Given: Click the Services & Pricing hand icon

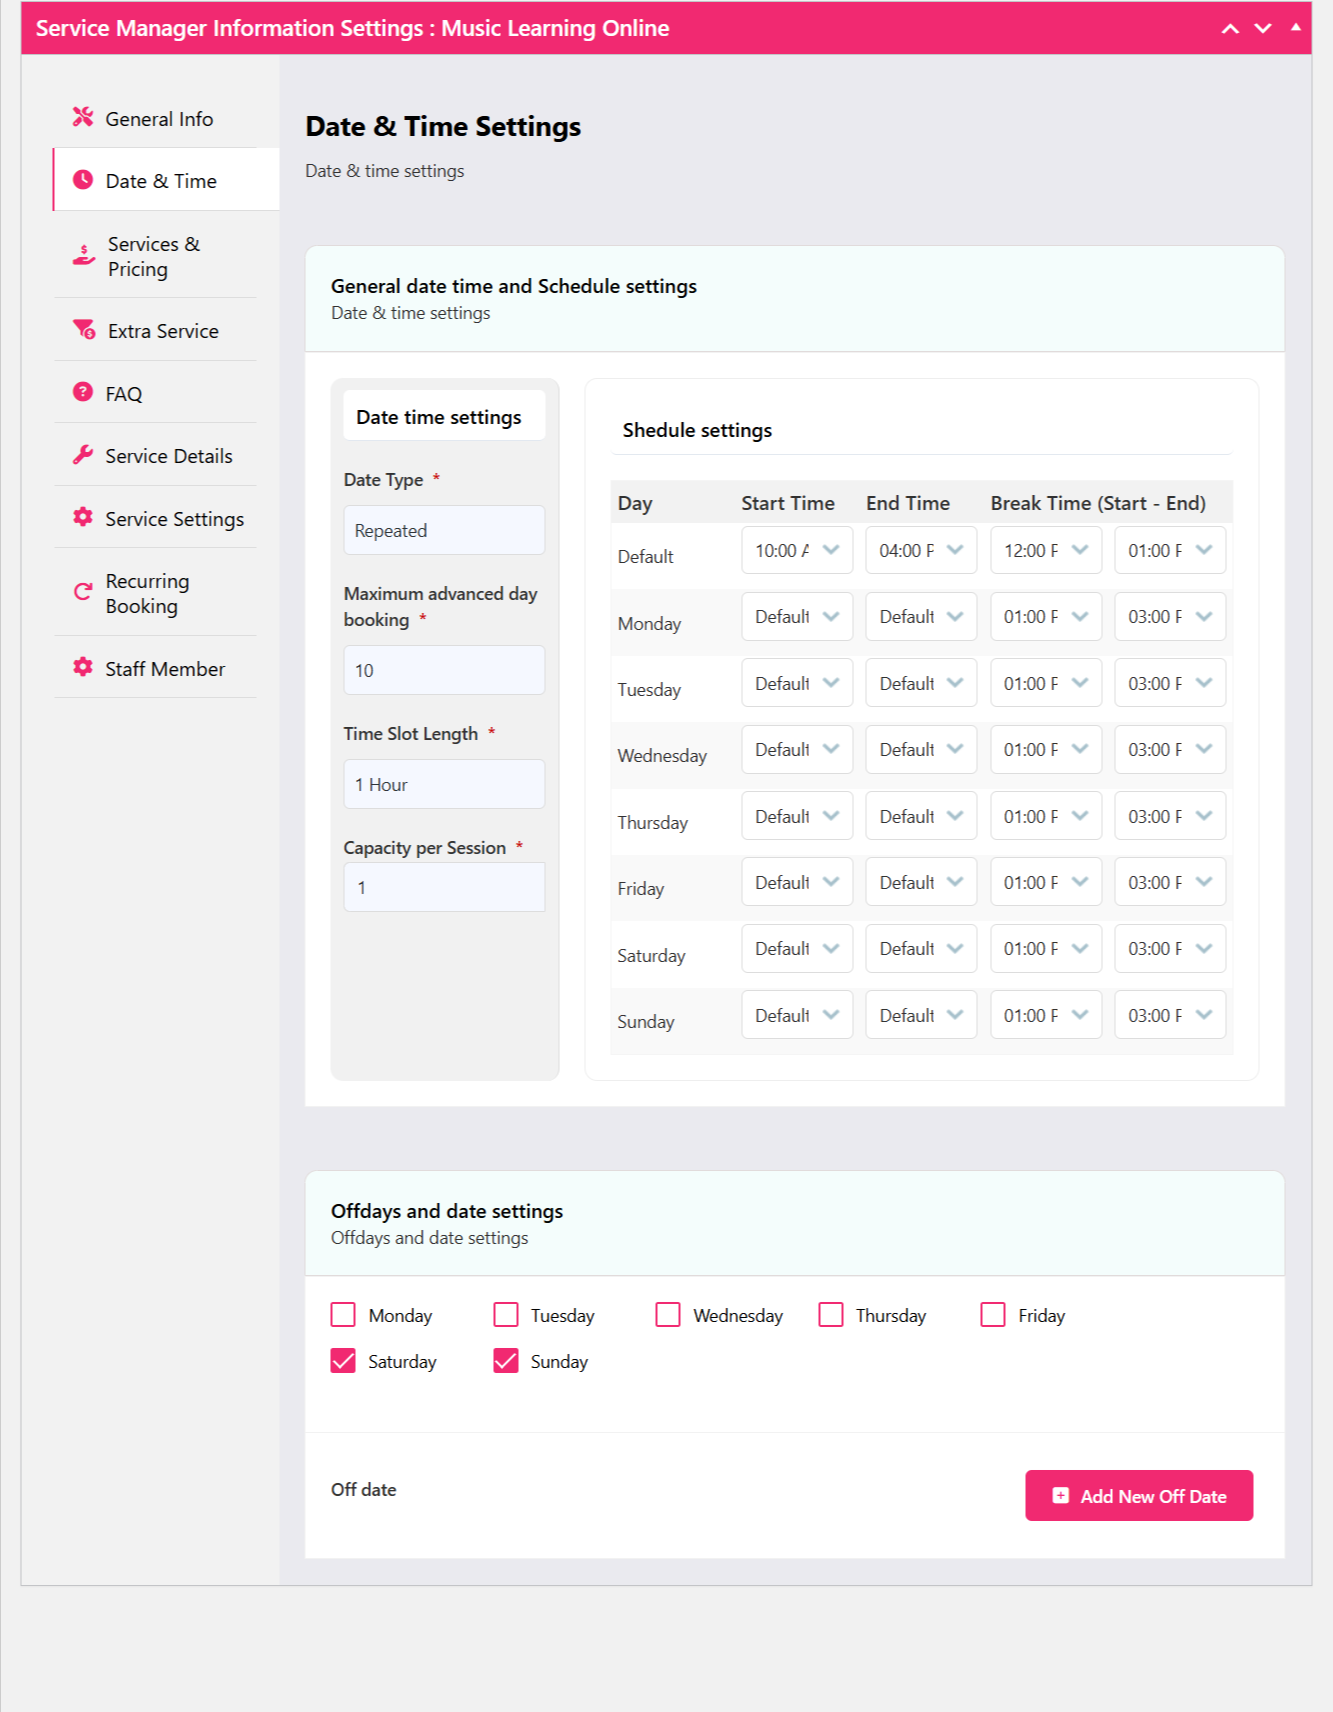Looking at the screenshot, I should 84,256.
